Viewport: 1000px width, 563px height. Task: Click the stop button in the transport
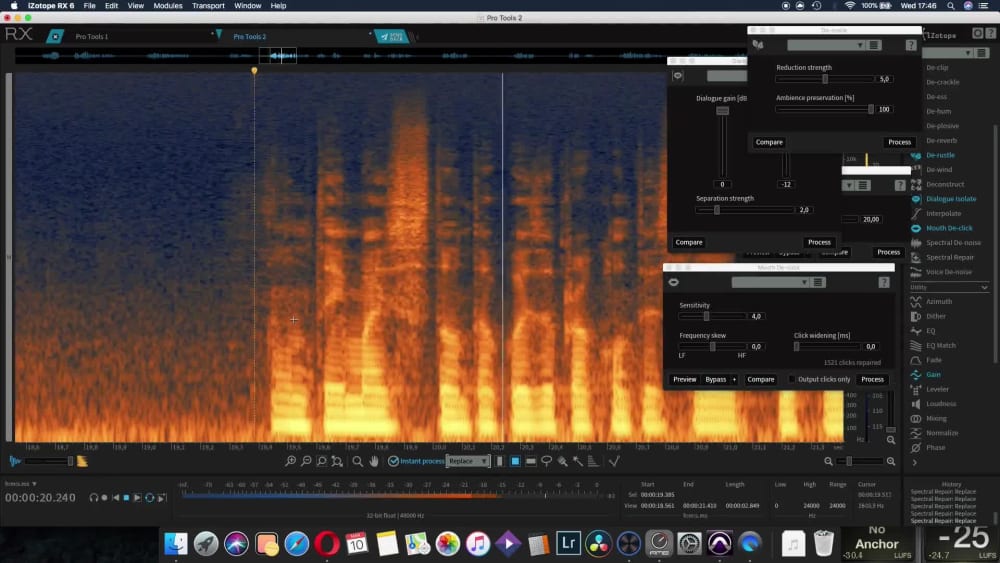126,497
